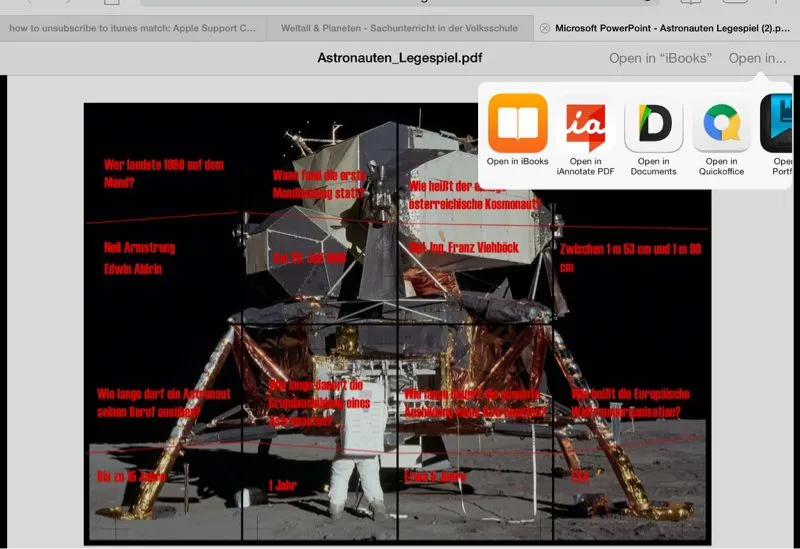The image size is (800, 549).
Task: Tap the address bar at the top
Action: pyautogui.click(x=400, y=3)
